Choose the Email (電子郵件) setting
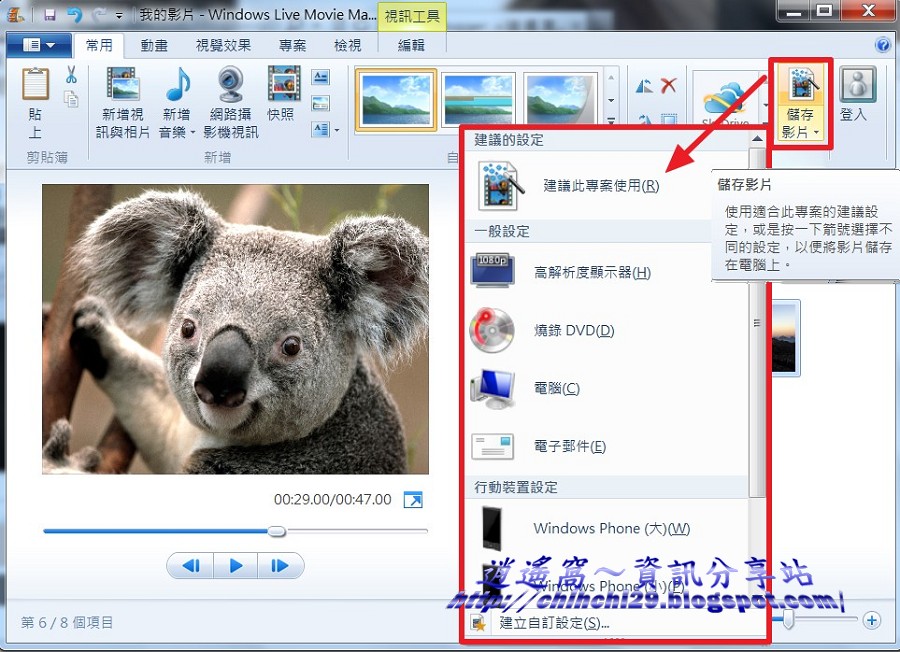 click(x=606, y=446)
